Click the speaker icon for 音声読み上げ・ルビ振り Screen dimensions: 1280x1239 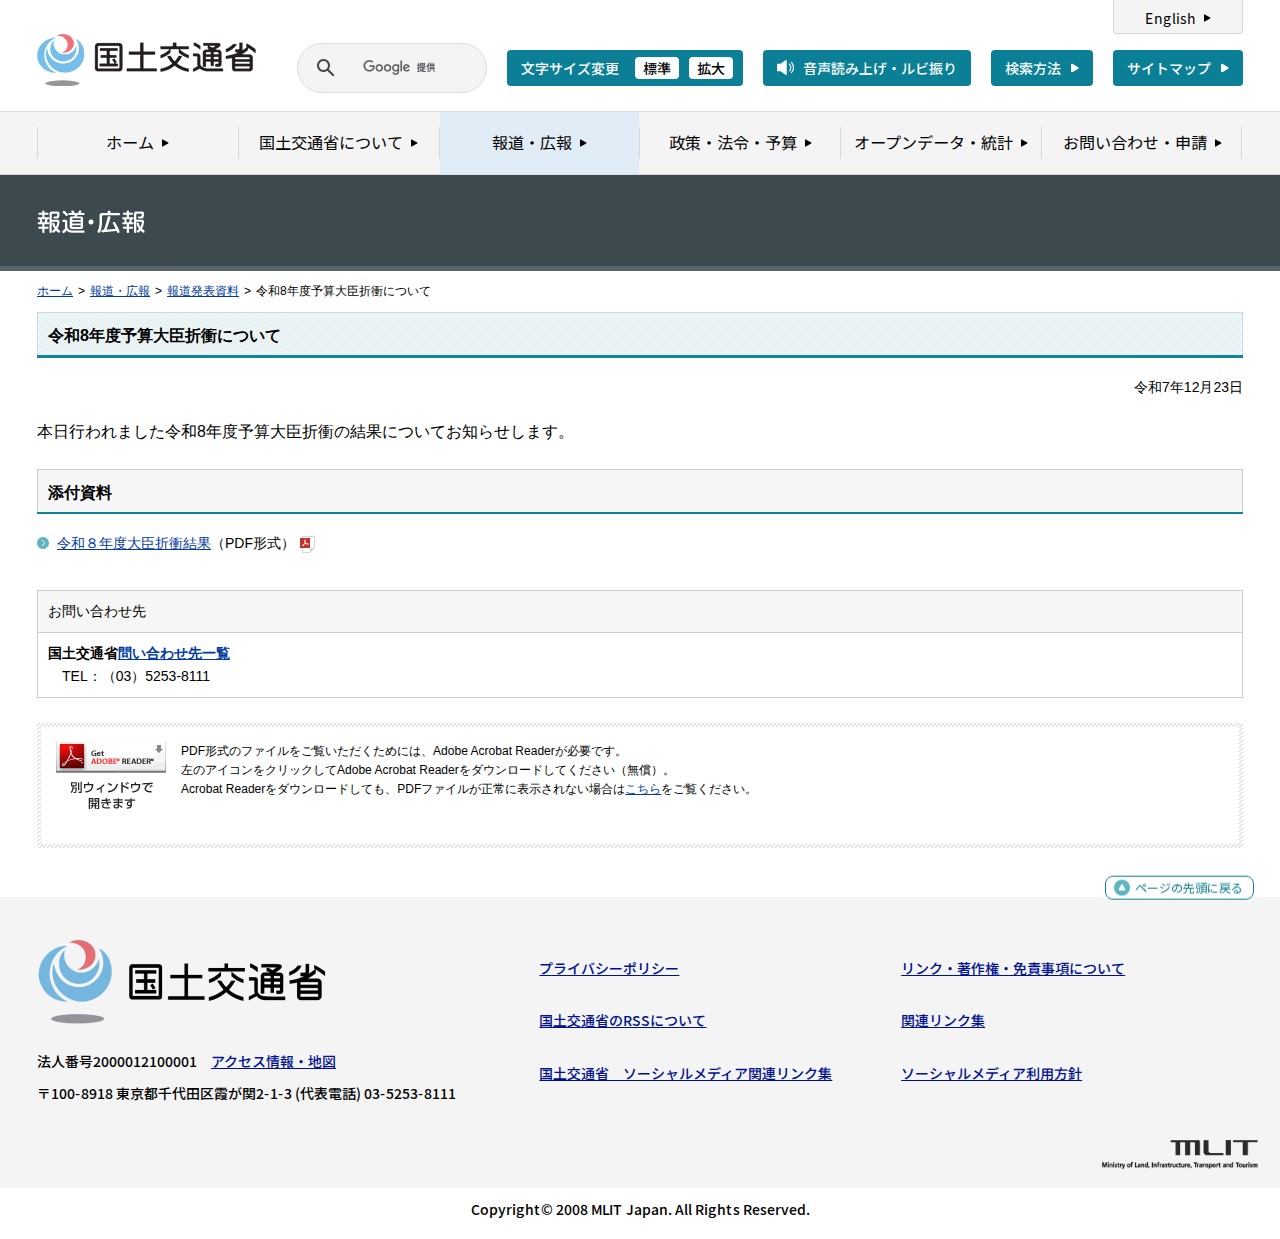point(784,68)
